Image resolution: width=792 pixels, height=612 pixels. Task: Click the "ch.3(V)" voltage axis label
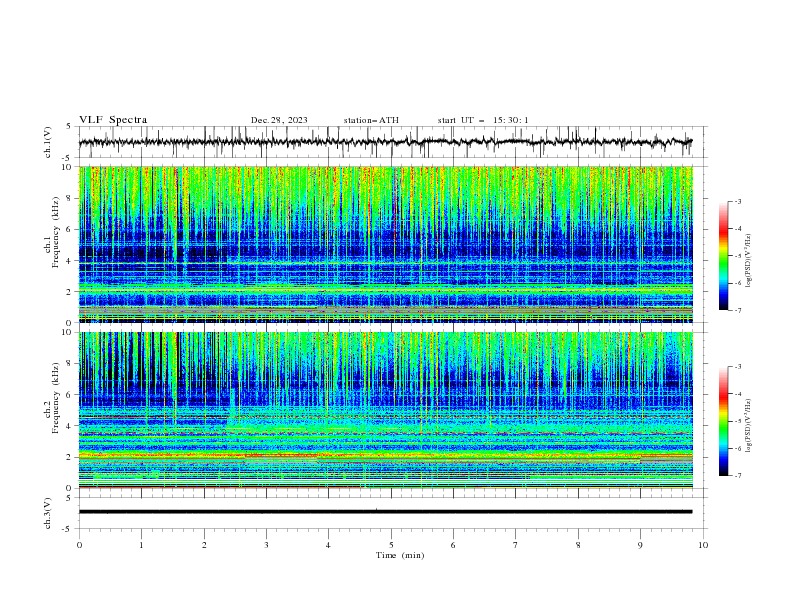[x=48, y=513]
